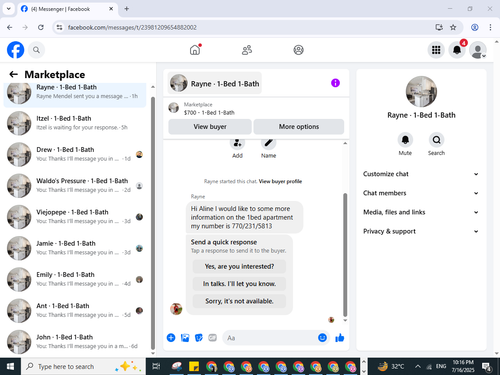The height and width of the screenshot is (375, 500).
Task: Open conversation information purple icon
Action: pos(335,83)
